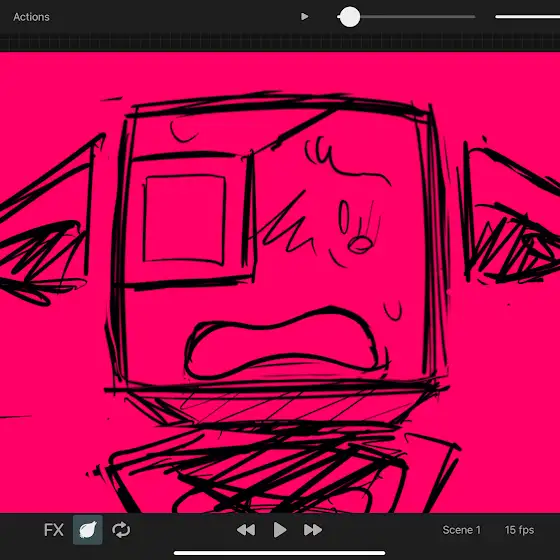Click the home indicator bar at bottom
The width and height of the screenshot is (560, 560).
click(280, 553)
